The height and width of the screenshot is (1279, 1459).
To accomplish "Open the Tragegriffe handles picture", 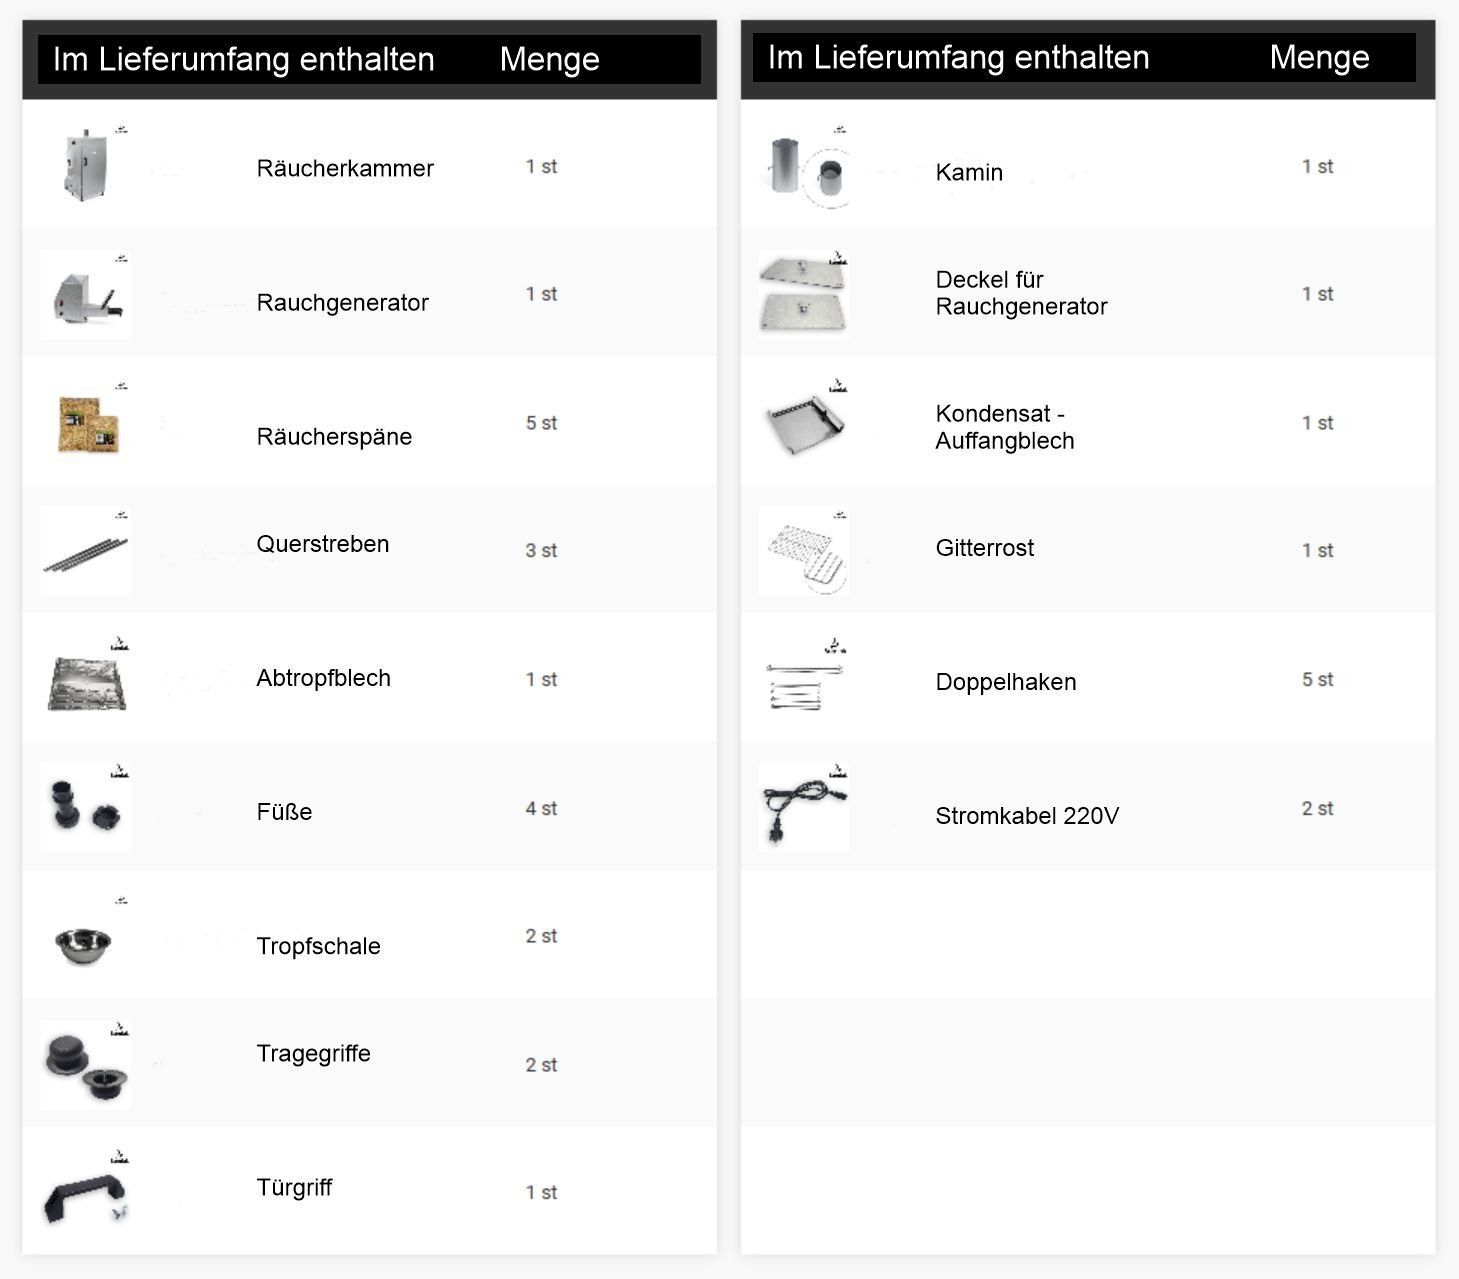I will (x=86, y=1064).
